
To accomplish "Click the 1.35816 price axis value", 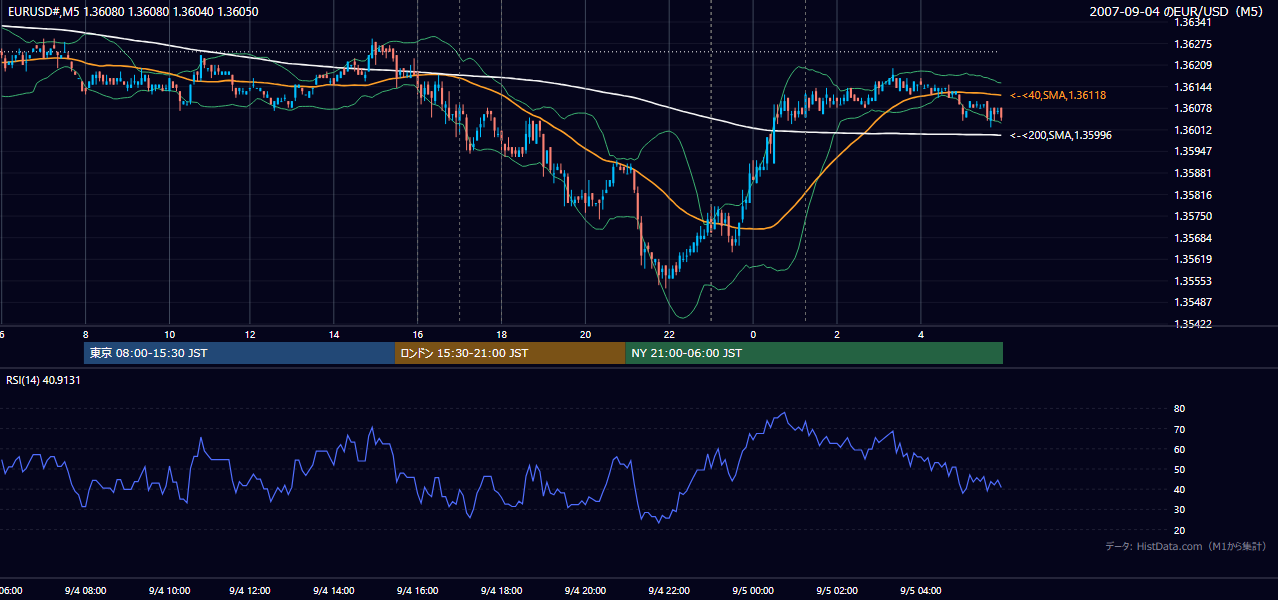I will 1193,195.
